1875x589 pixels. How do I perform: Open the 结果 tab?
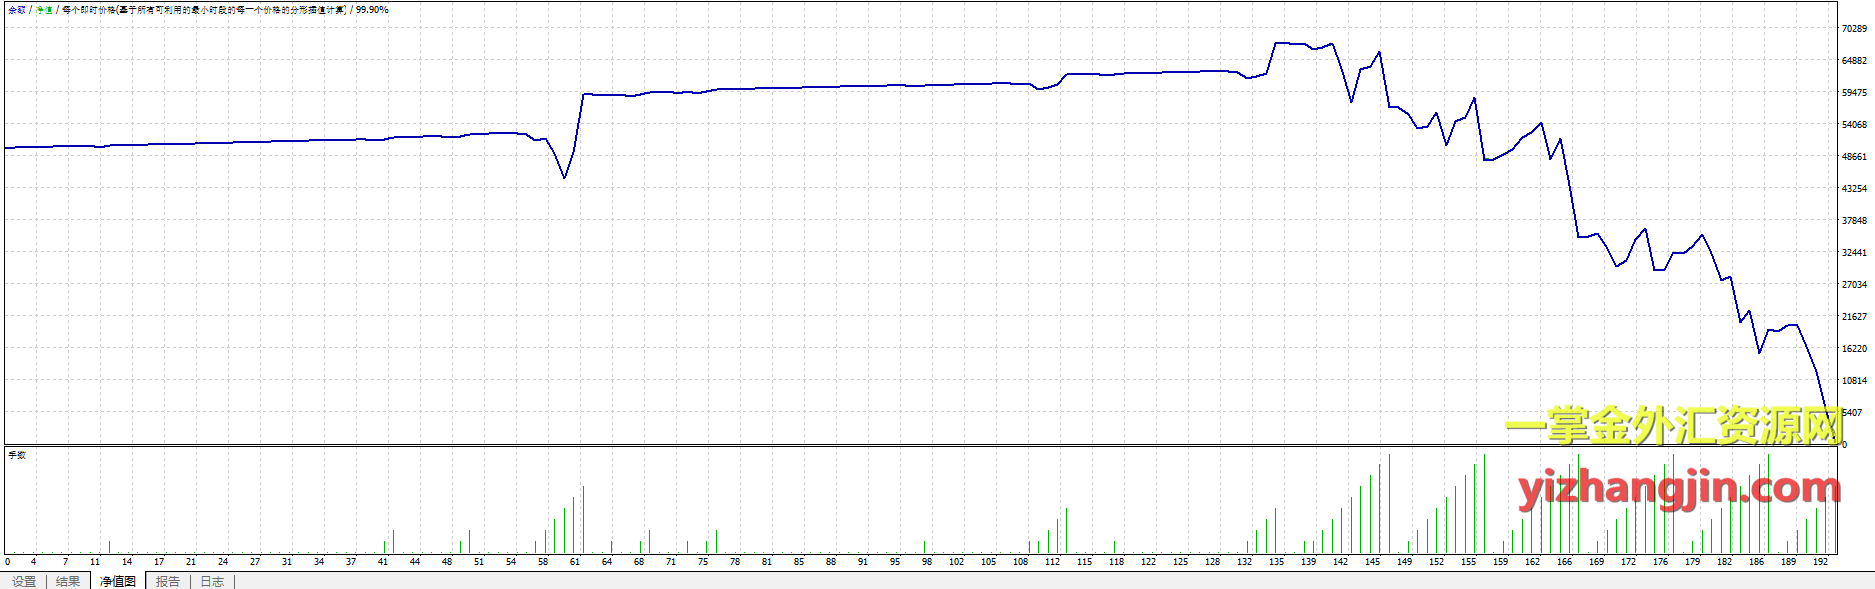[68, 581]
